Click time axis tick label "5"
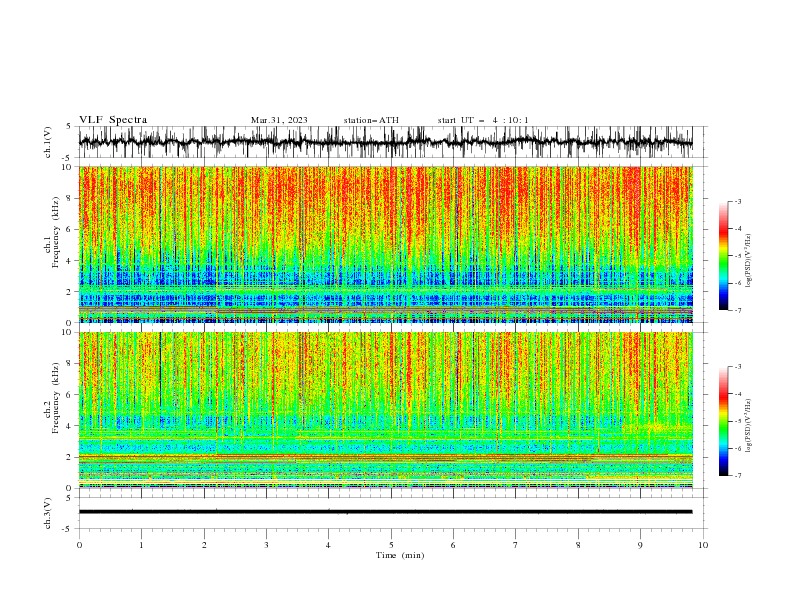This screenshot has height=612, width=792. tap(391, 545)
